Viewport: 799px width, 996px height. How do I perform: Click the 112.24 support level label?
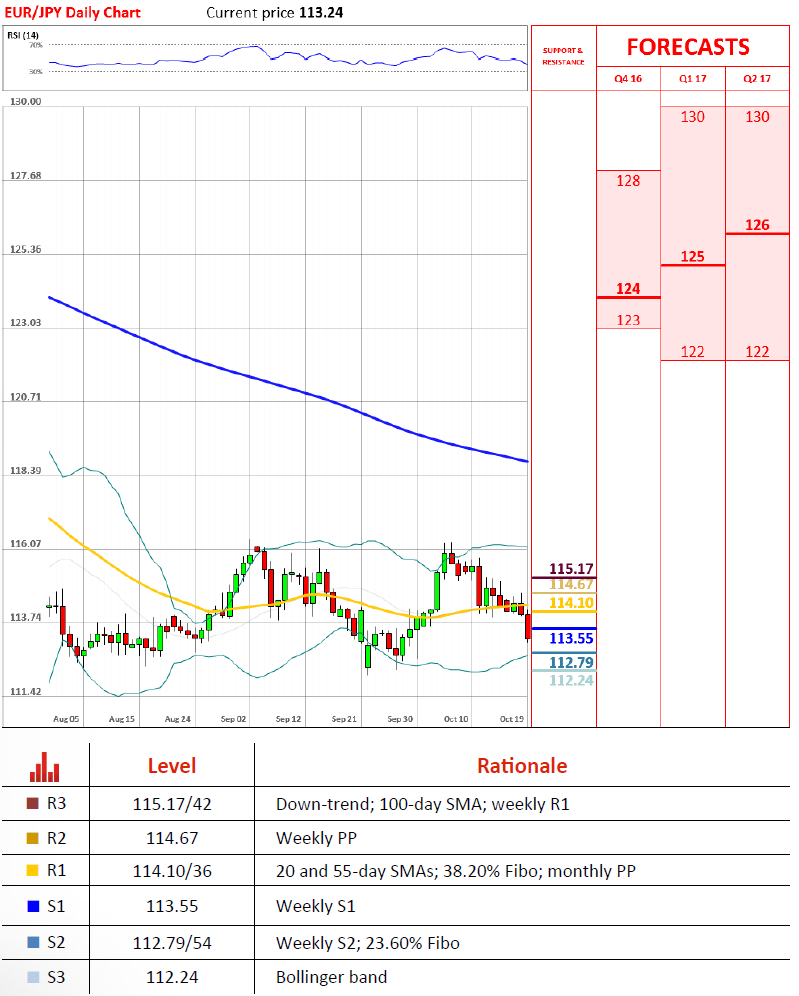click(571, 680)
